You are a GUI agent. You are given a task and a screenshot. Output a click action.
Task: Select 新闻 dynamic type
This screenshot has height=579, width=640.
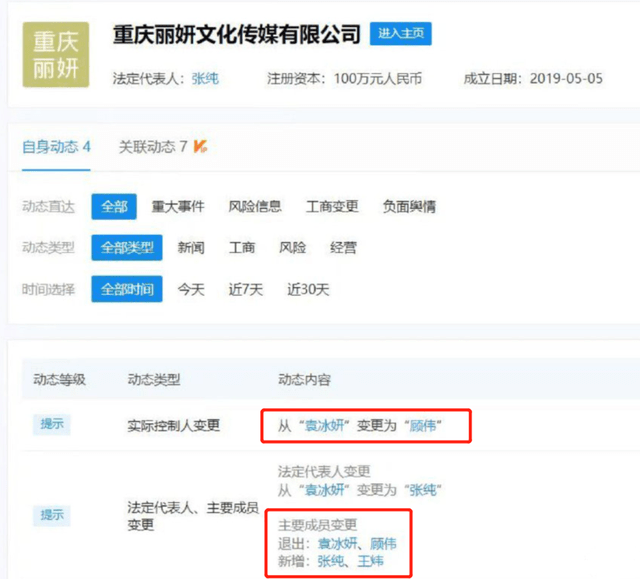pyautogui.click(x=191, y=248)
